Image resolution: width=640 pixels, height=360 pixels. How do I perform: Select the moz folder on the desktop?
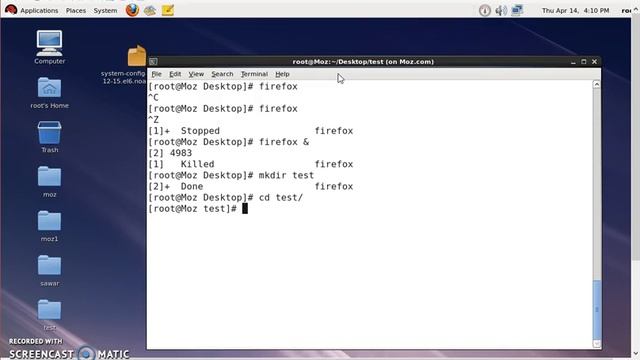(x=49, y=182)
